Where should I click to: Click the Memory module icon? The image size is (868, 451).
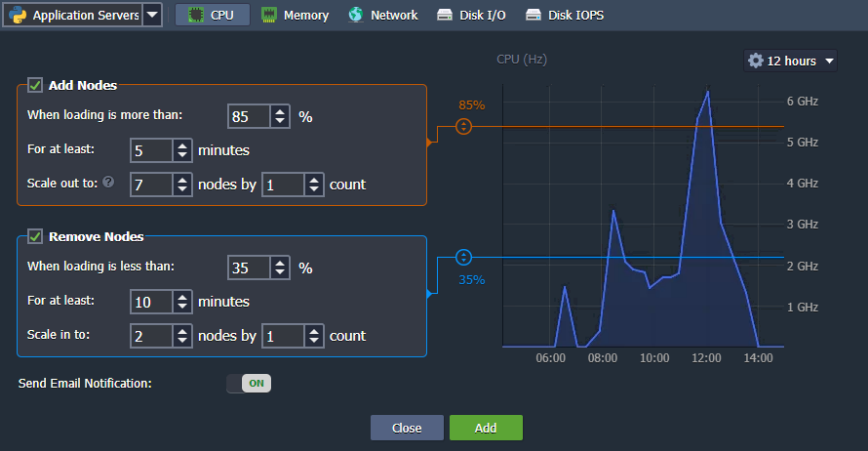point(269,15)
